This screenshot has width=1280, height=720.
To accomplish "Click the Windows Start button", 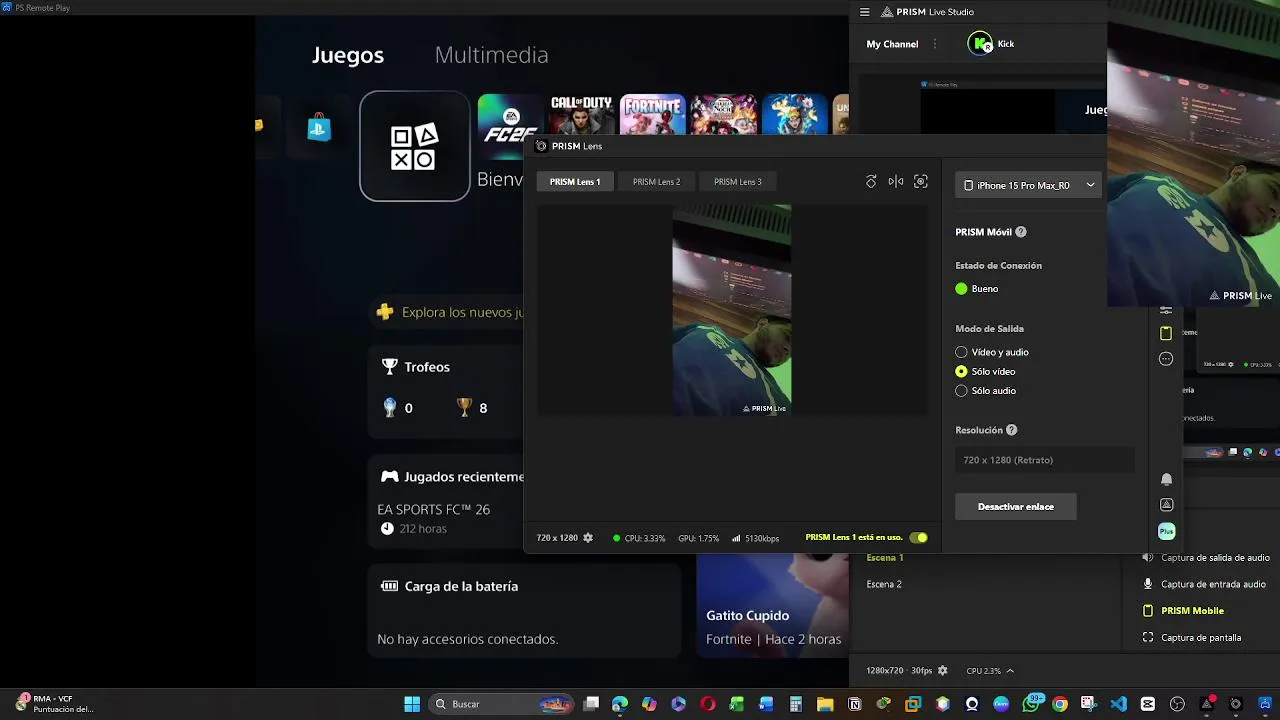I will (412, 704).
